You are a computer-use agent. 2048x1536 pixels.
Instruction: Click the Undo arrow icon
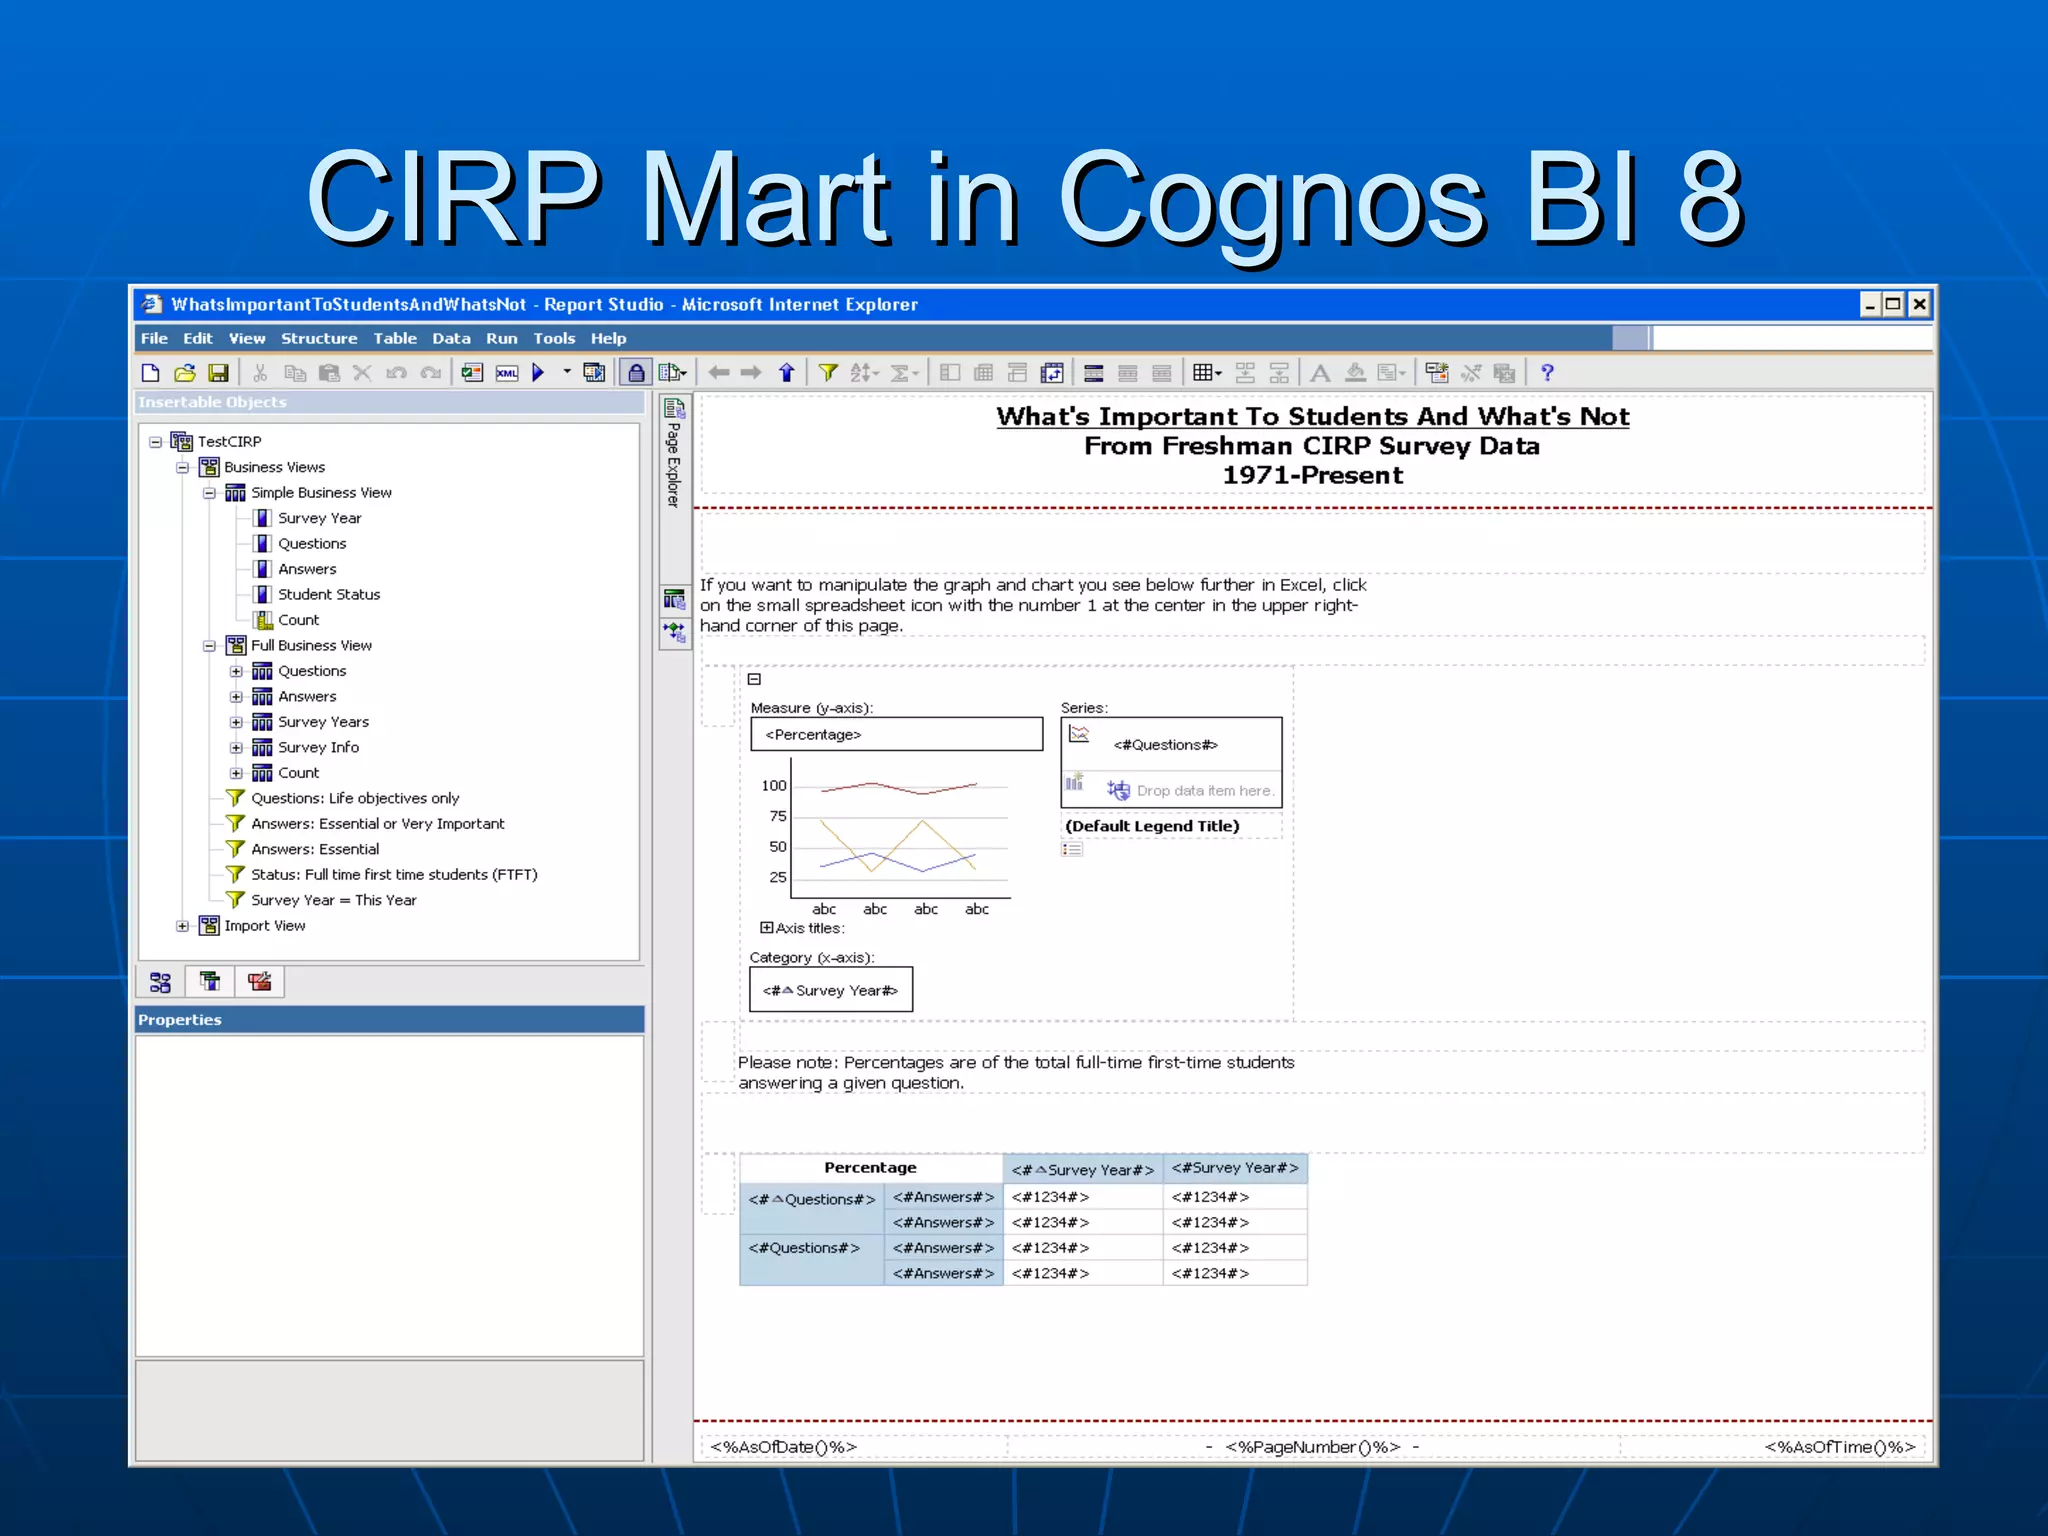396,373
